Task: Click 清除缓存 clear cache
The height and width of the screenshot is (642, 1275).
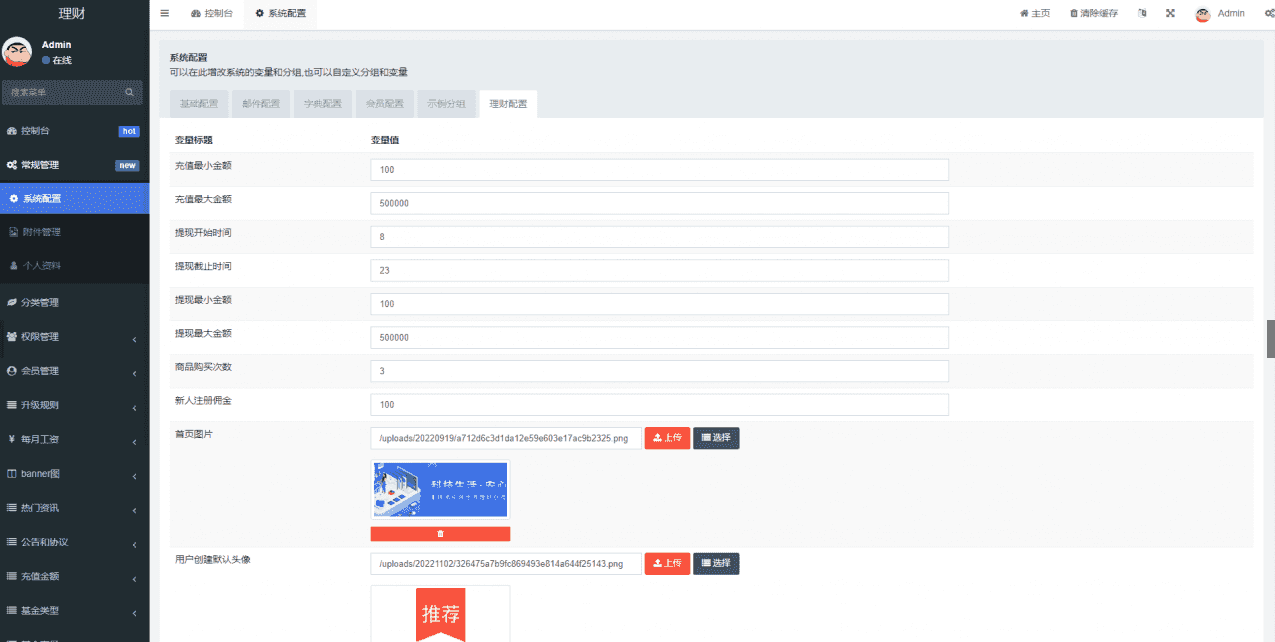Action: [1094, 13]
